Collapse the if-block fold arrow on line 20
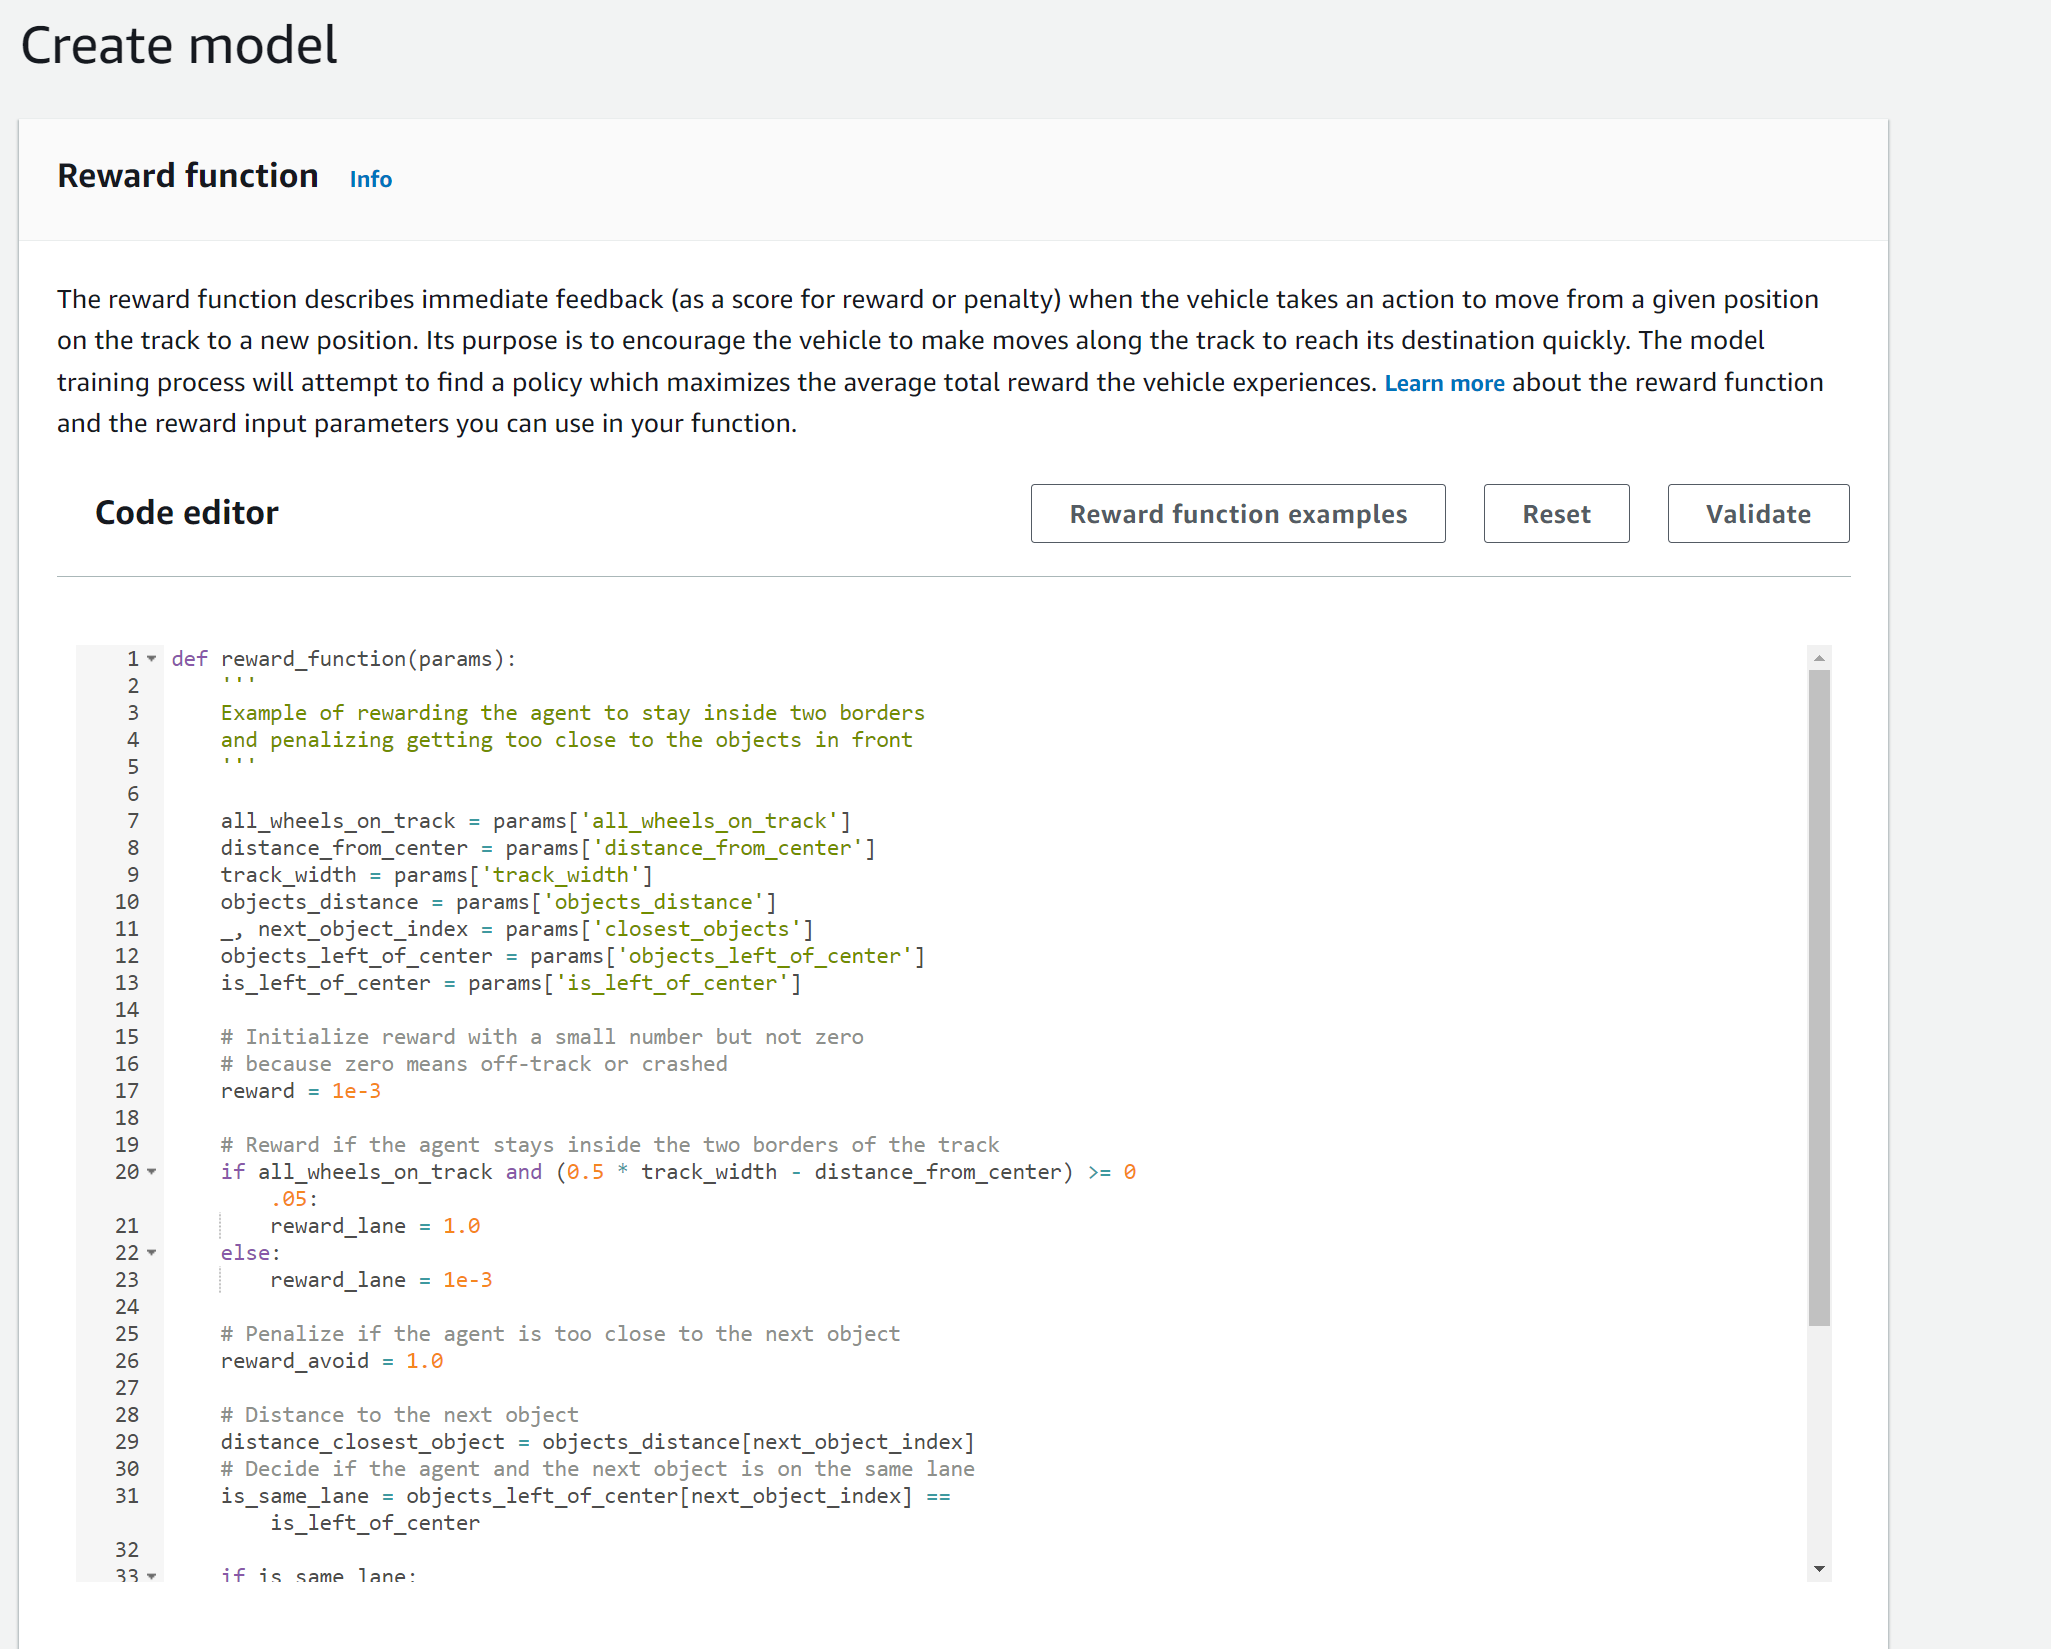Image resolution: width=2051 pixels, height=1649 pixels. pyautogui.click(x=152, y=1172)
